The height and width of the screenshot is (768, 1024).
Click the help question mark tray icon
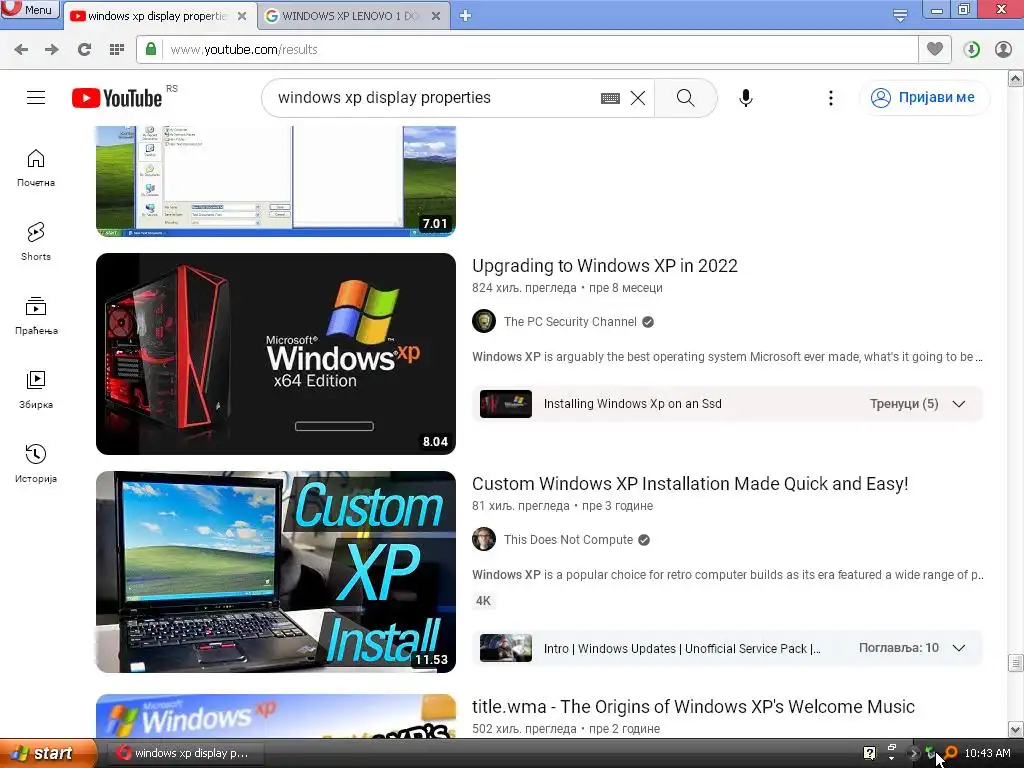coord(869,754)
